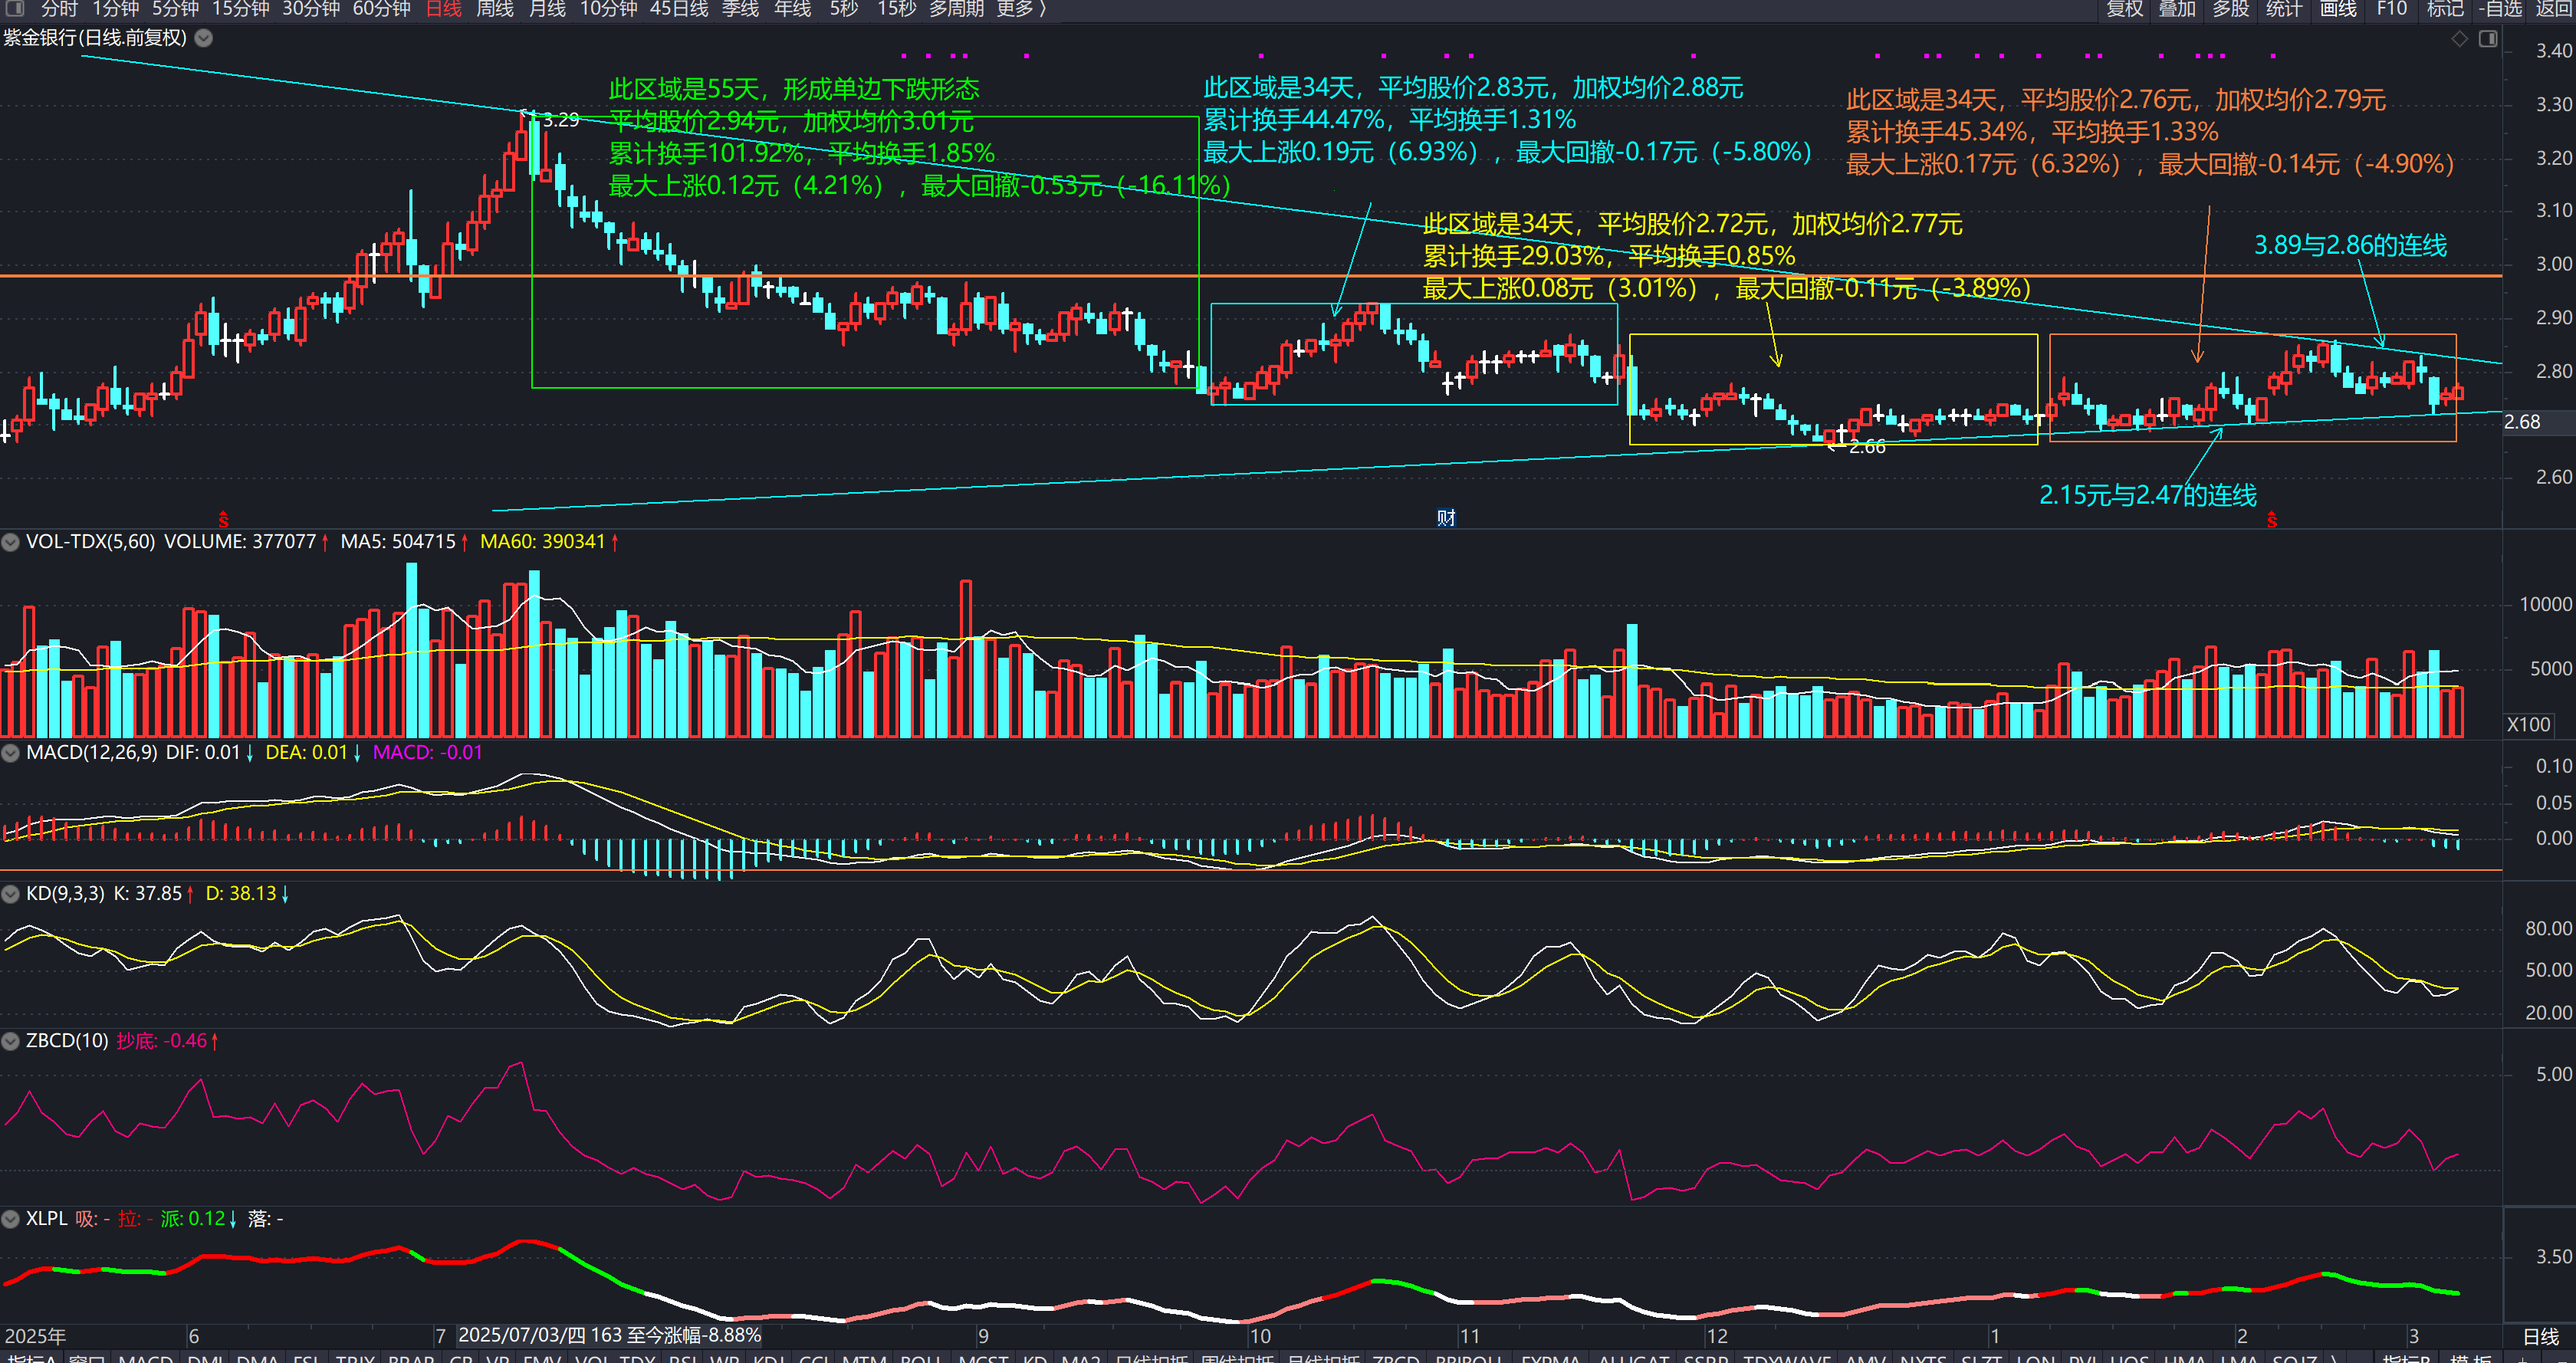
Task: Open the MACD indicator dropdown arrow
Action: pos(11,752)
